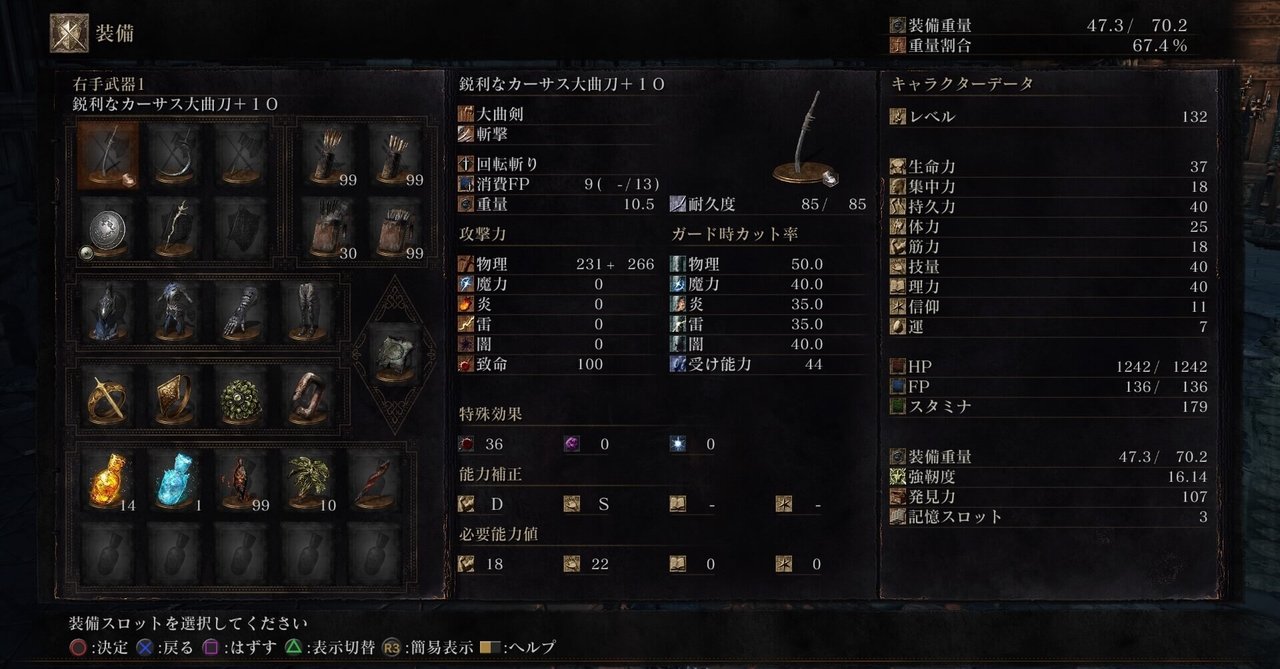Select the round silver shield slot
1280x669 pixels.
point(109,230)
